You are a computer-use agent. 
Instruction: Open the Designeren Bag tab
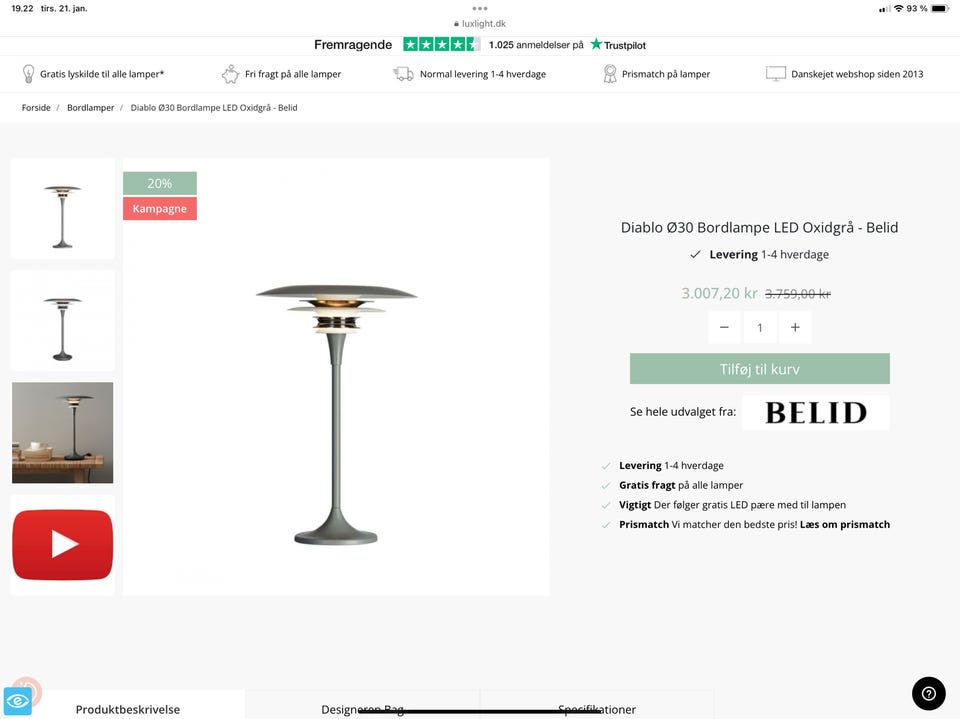tap(362, 708)
